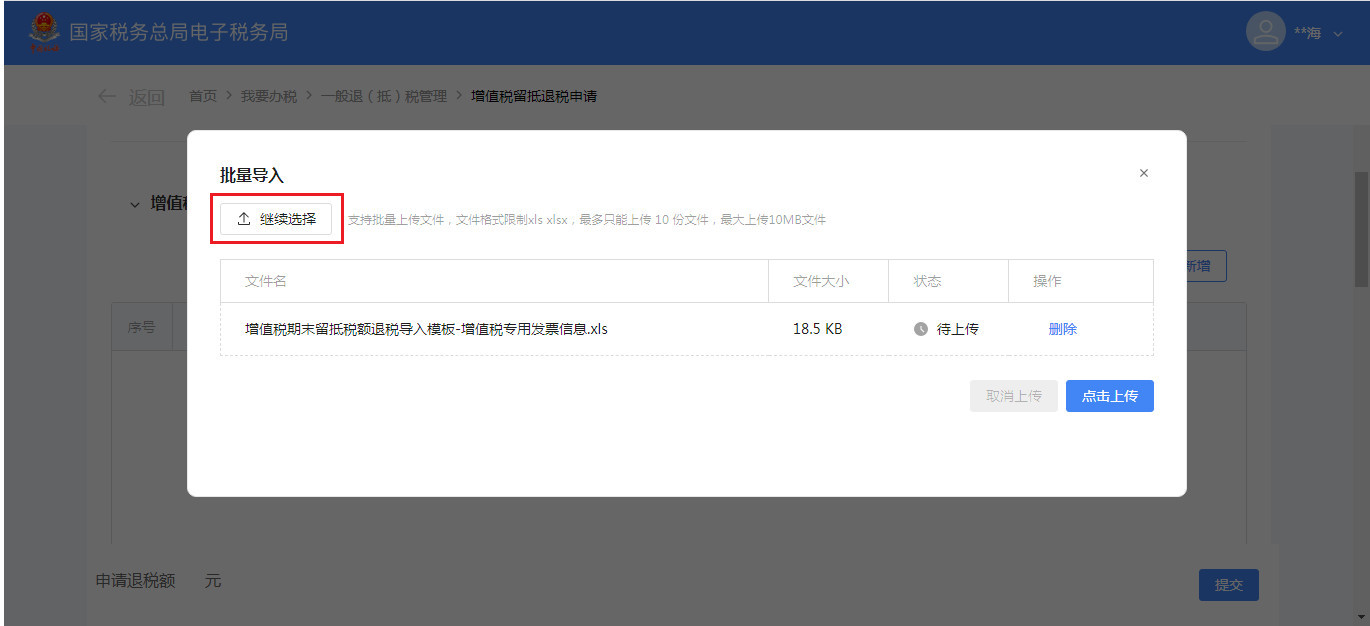The height and width of the screenshot is (626, 1370).
Task: Click the upload icon in 继续选择
Action: [244, 219]
